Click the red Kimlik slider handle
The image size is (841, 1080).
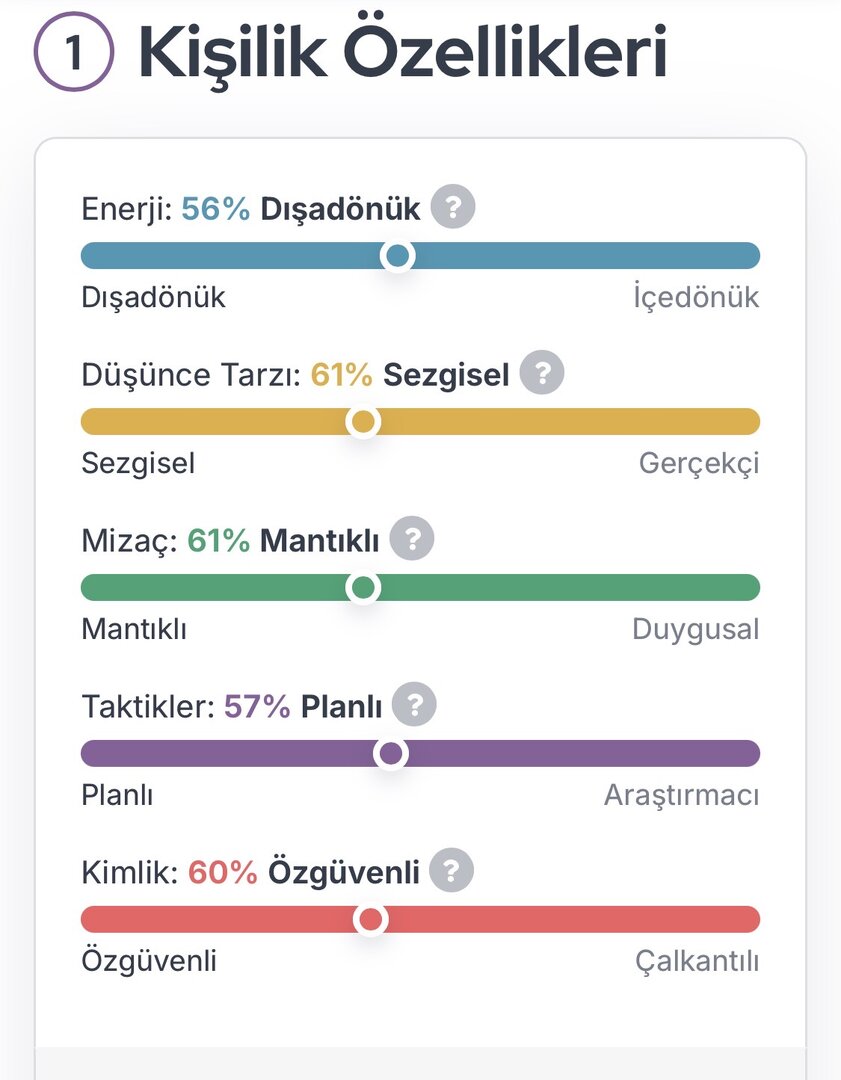point(371,919)
